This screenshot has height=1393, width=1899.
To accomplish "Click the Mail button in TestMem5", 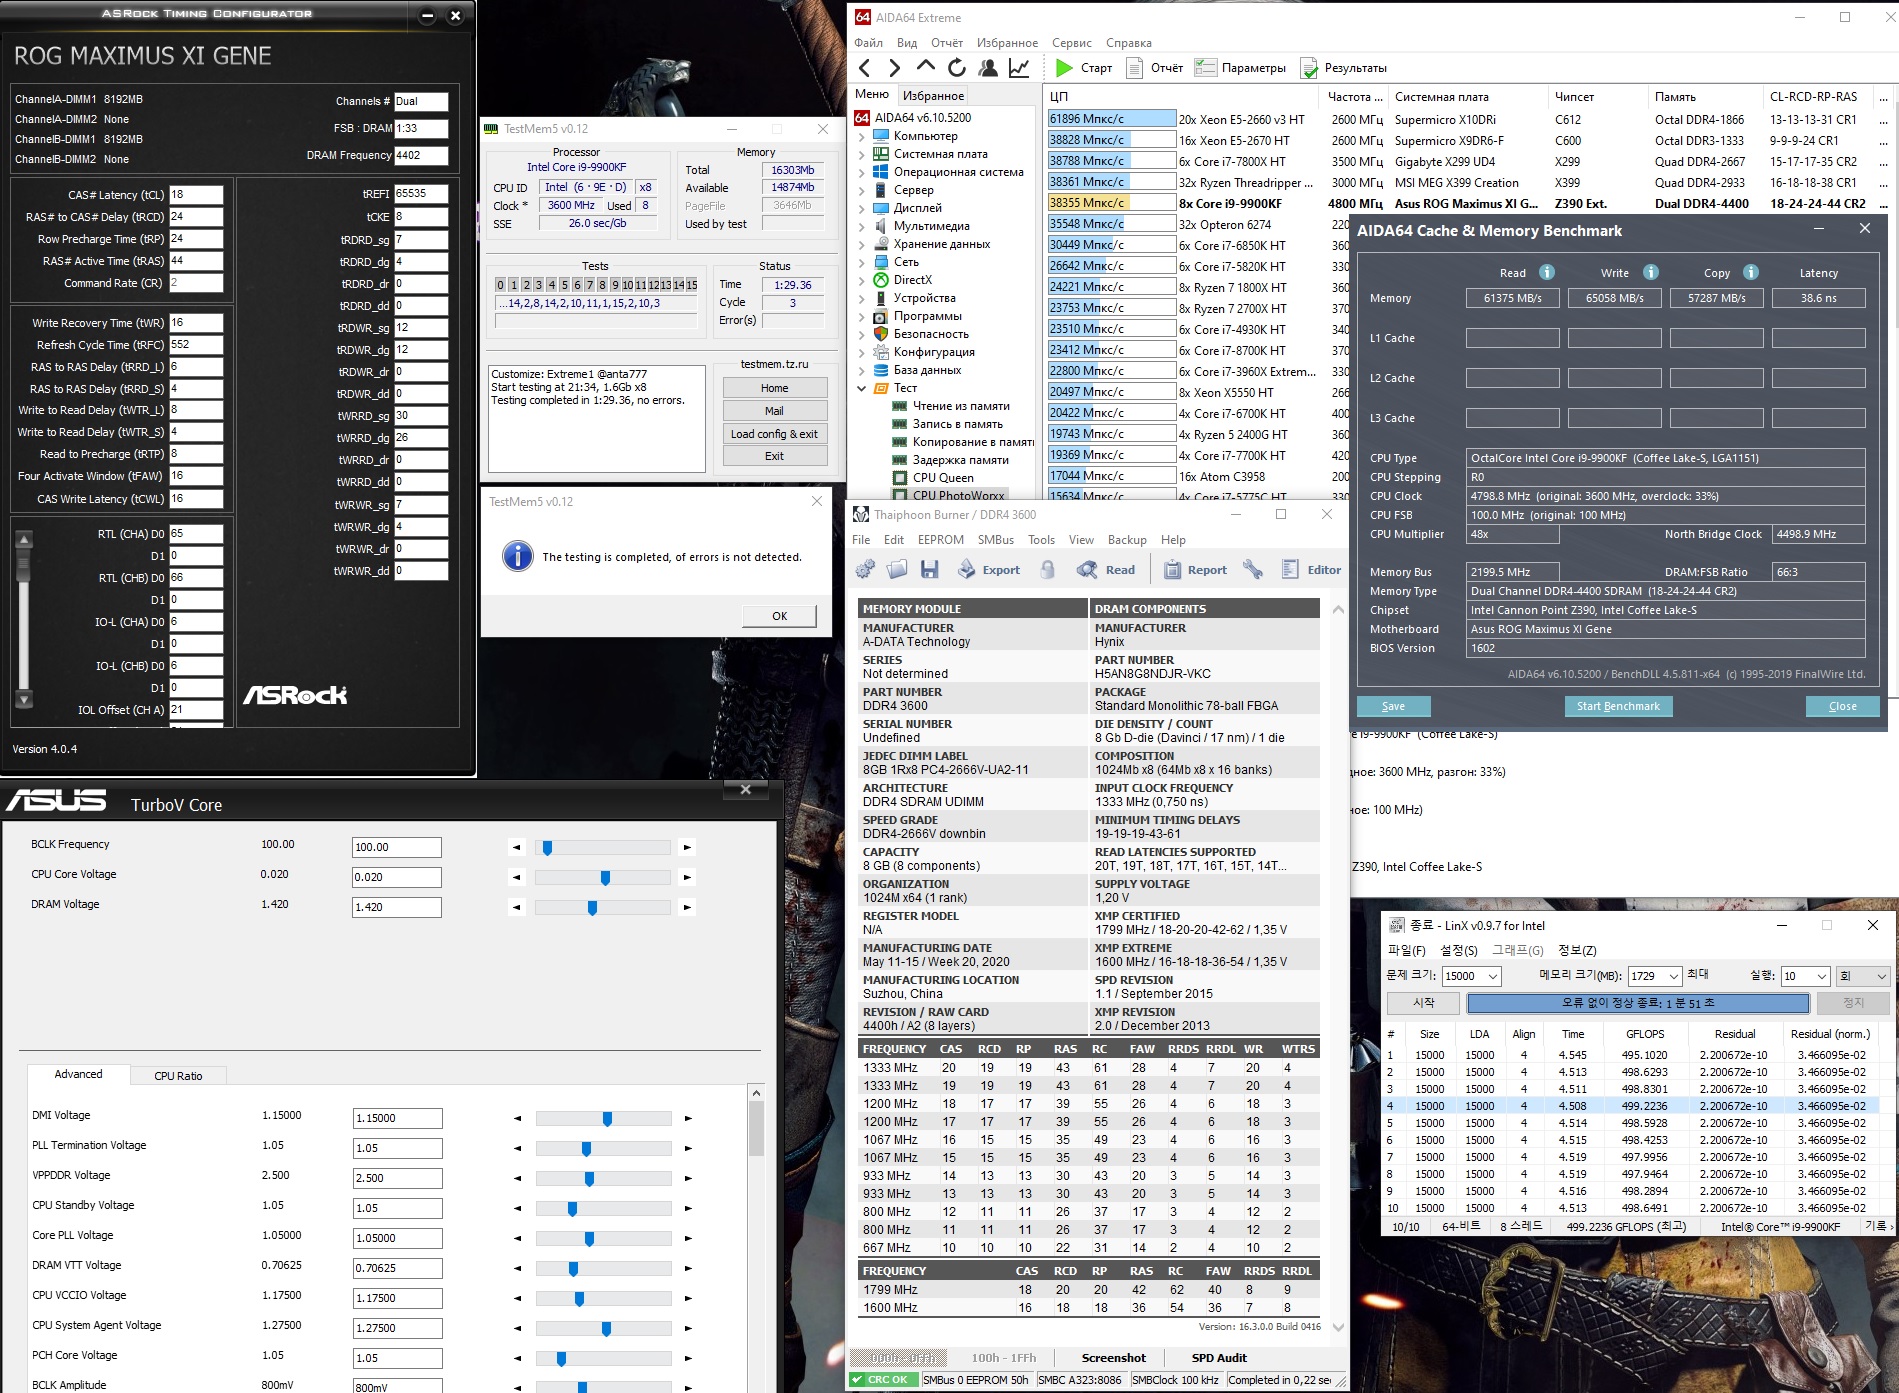I will point(774,411).
